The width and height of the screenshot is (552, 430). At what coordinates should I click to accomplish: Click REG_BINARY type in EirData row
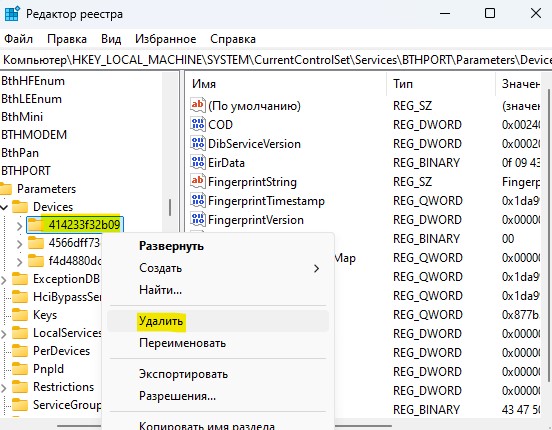[x=426, y=163]
